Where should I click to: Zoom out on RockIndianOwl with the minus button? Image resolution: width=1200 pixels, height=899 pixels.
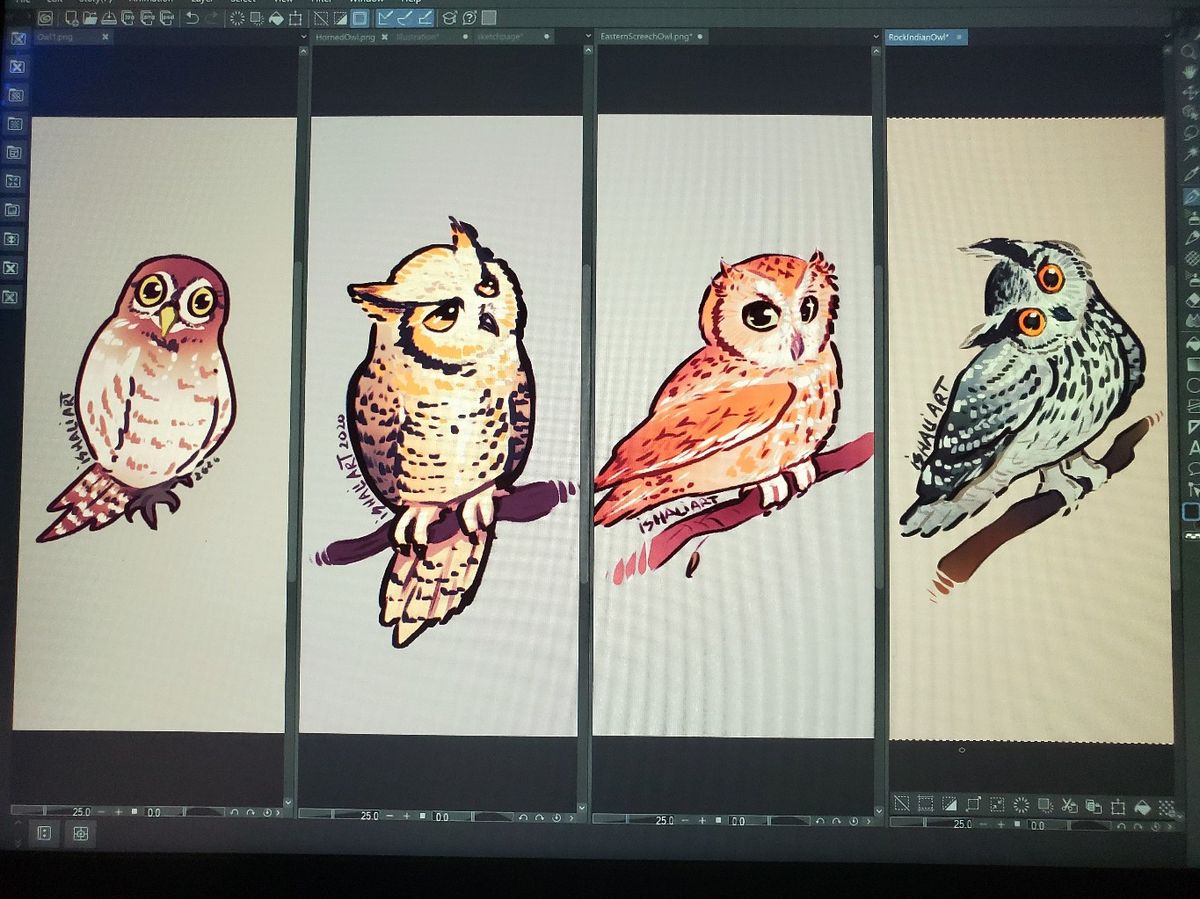pos(984,825)
